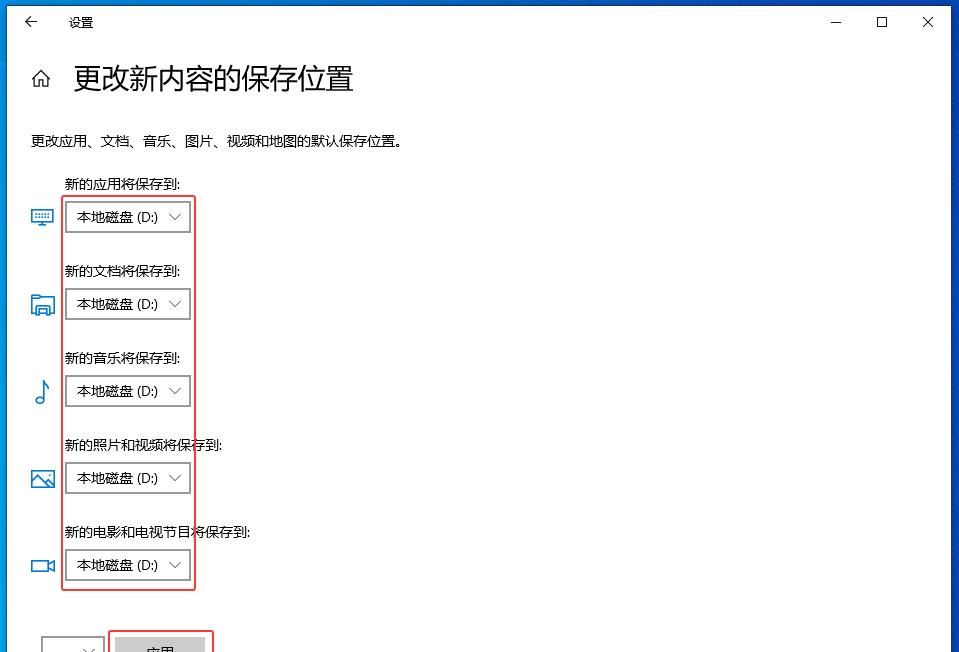Screen dimensions: 959x652
Task: Click the movies video camera icon
Action: [x=42, y=565]
